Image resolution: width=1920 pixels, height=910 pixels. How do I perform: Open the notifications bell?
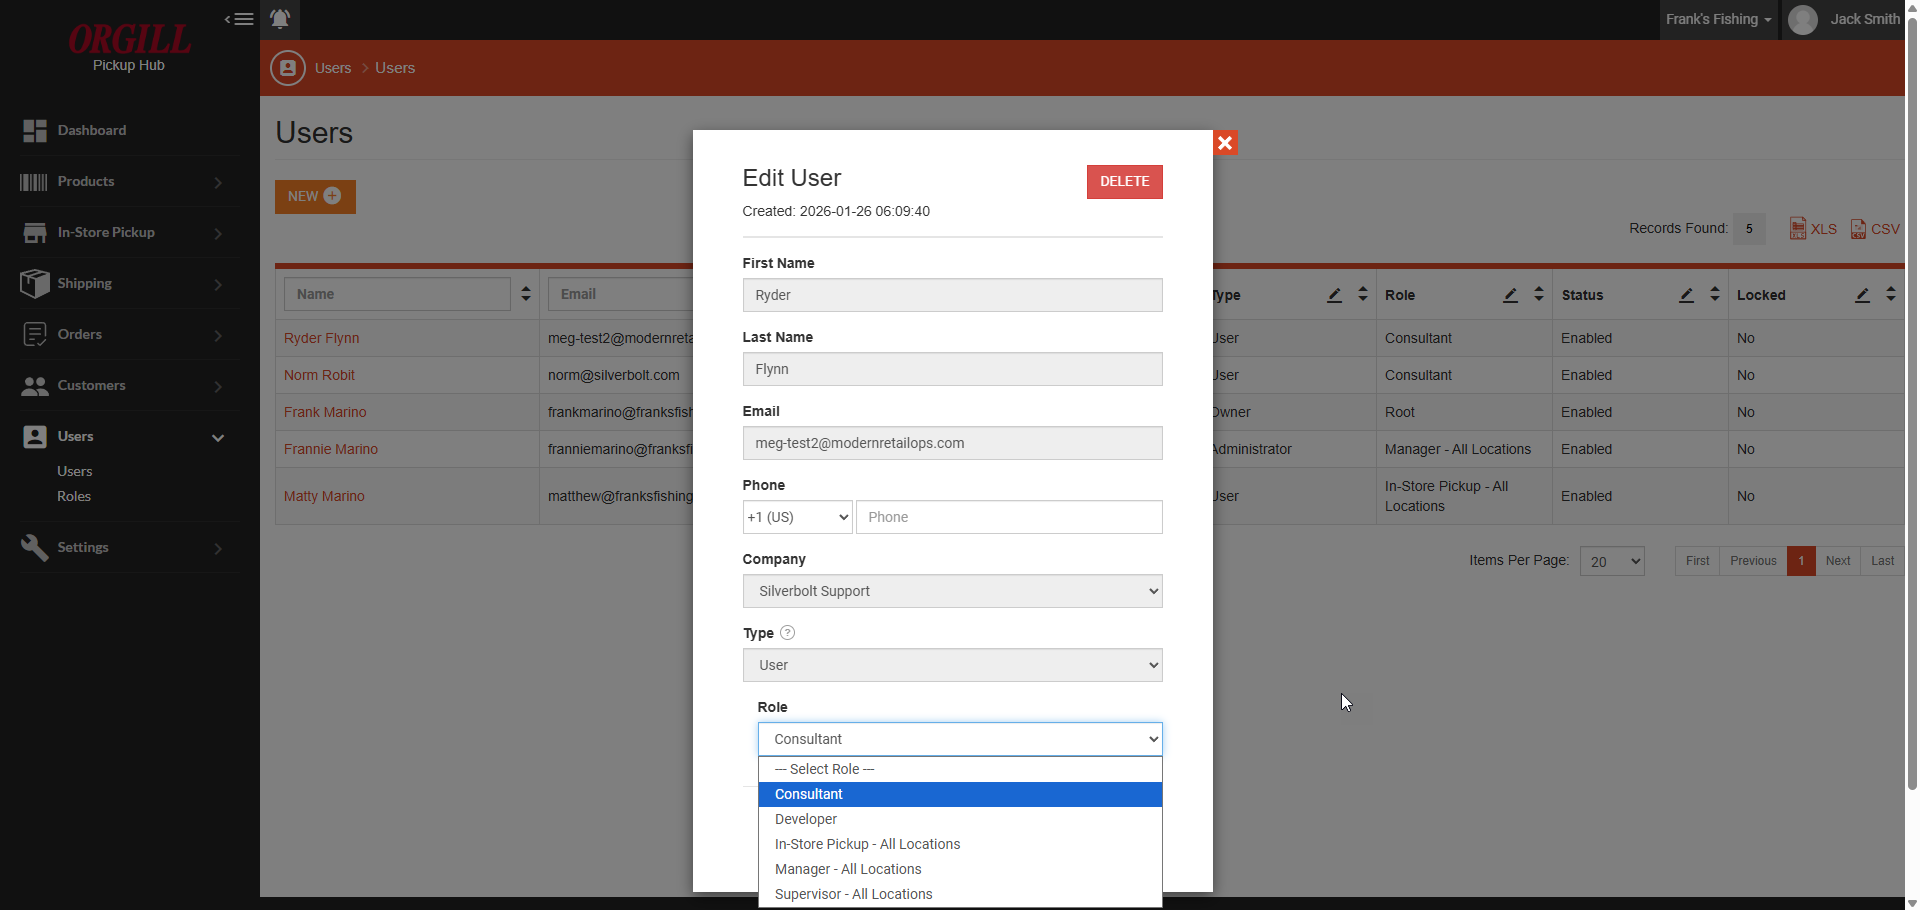(x=280, y=19)
